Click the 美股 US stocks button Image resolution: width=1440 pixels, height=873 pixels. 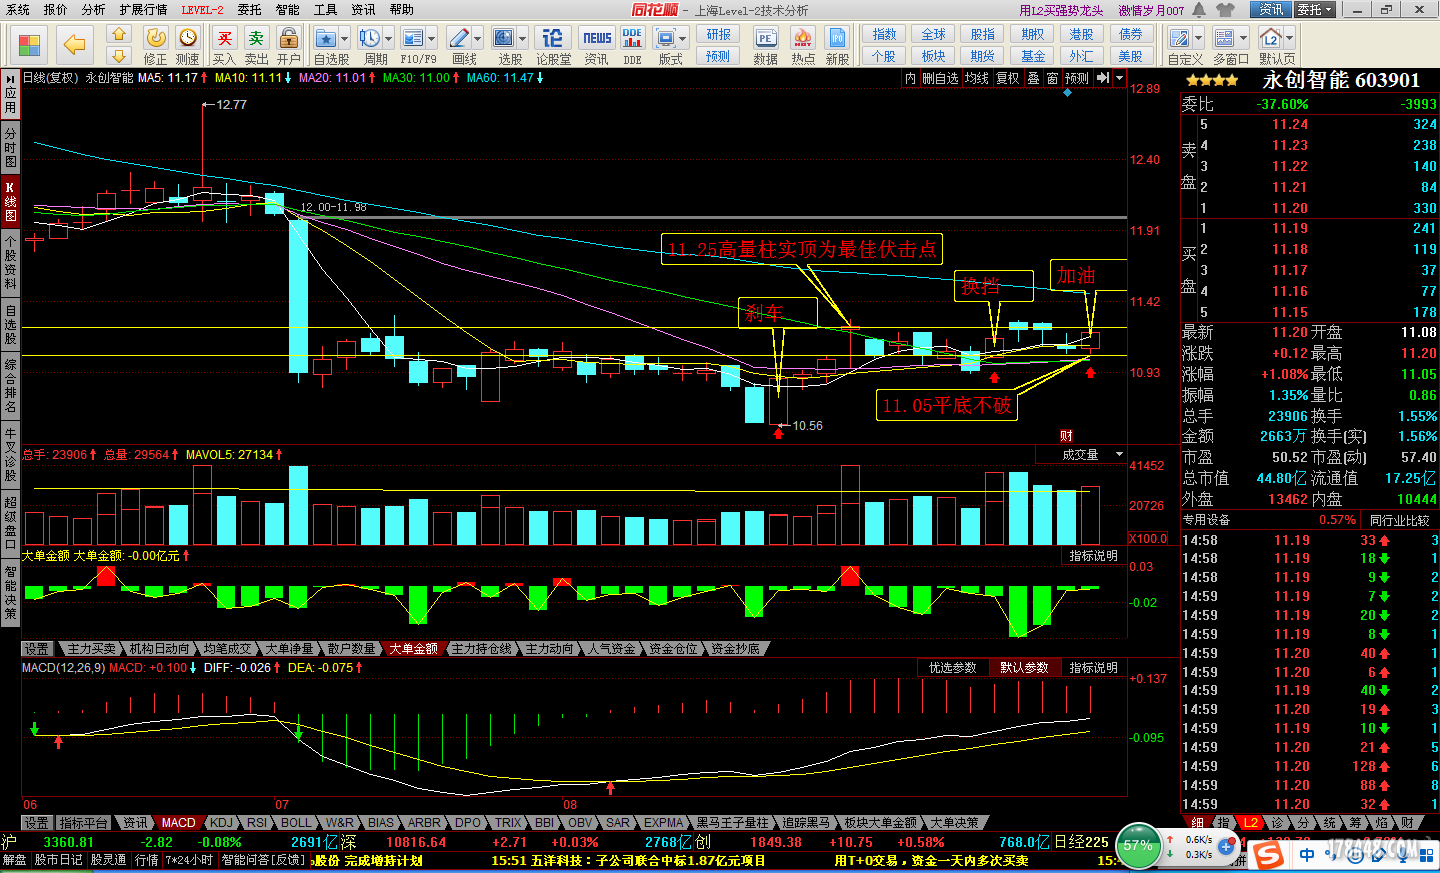[x=1130, y=56]
